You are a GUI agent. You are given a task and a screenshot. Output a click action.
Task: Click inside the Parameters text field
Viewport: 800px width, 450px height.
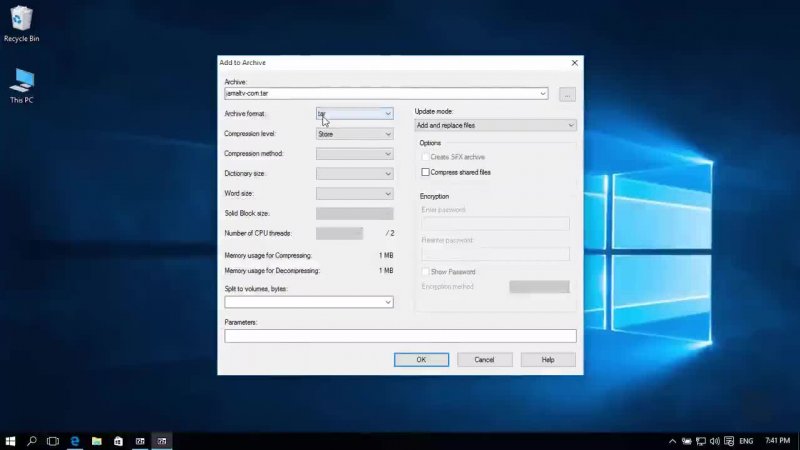click(x=400, y=336)
